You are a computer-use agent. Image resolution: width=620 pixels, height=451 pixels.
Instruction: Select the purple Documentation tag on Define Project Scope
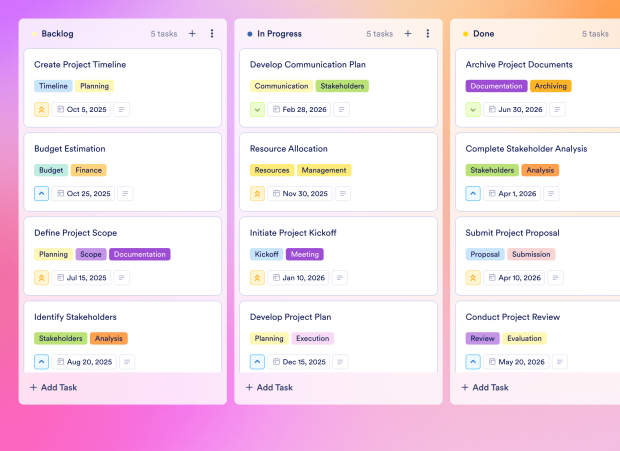tap(139, 254)
